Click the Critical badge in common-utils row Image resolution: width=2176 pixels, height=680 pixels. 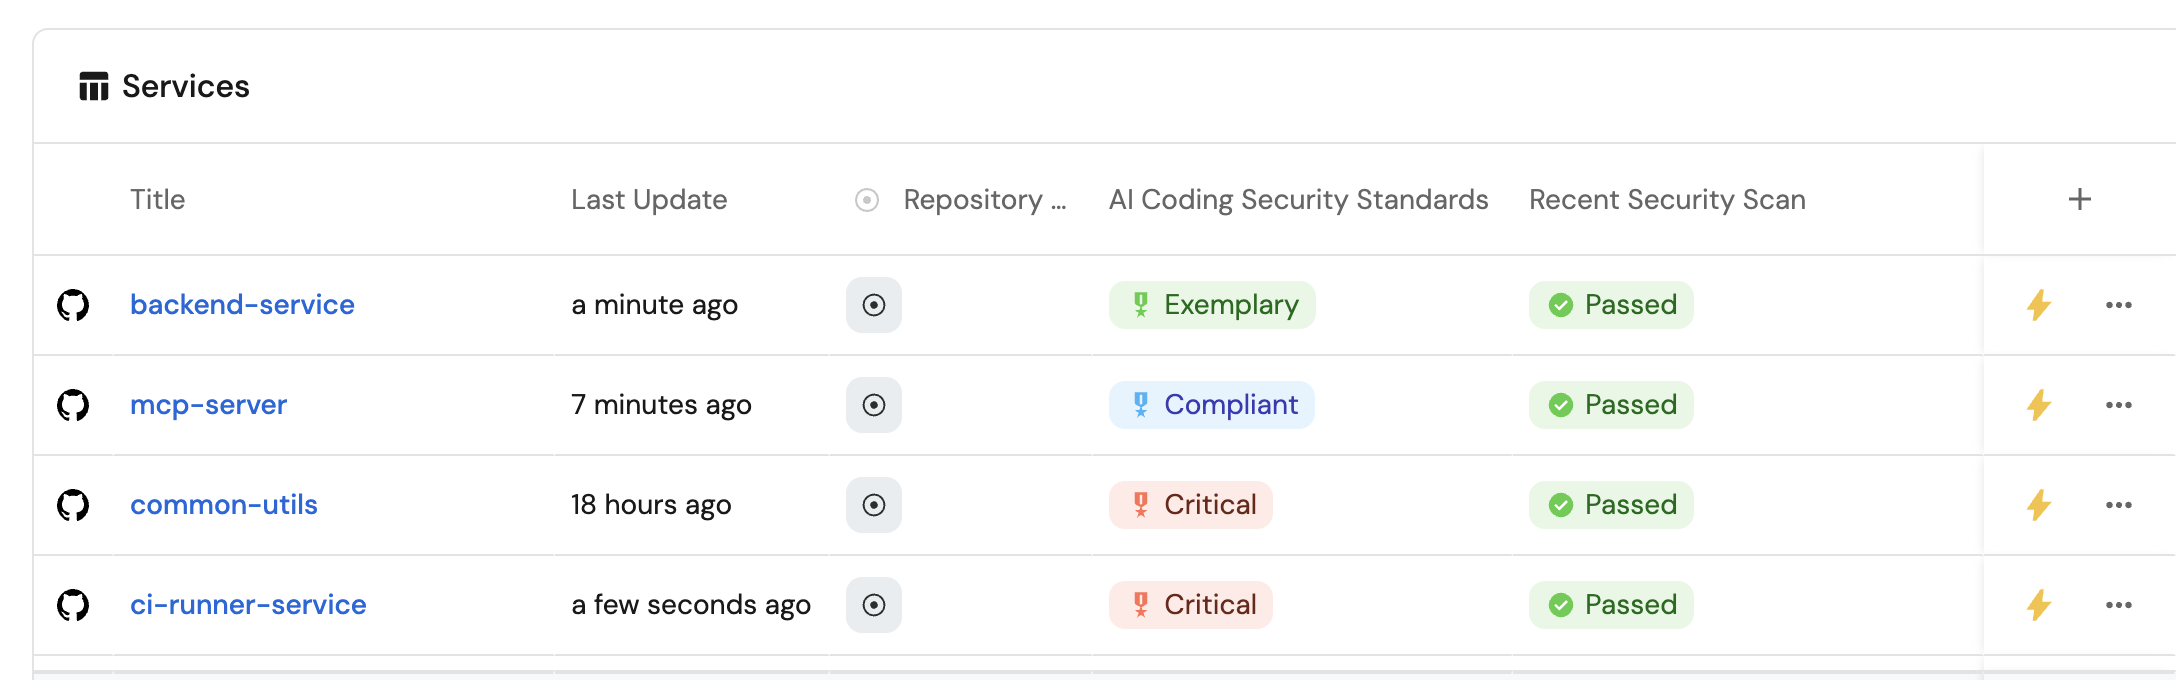[1190, 505]
